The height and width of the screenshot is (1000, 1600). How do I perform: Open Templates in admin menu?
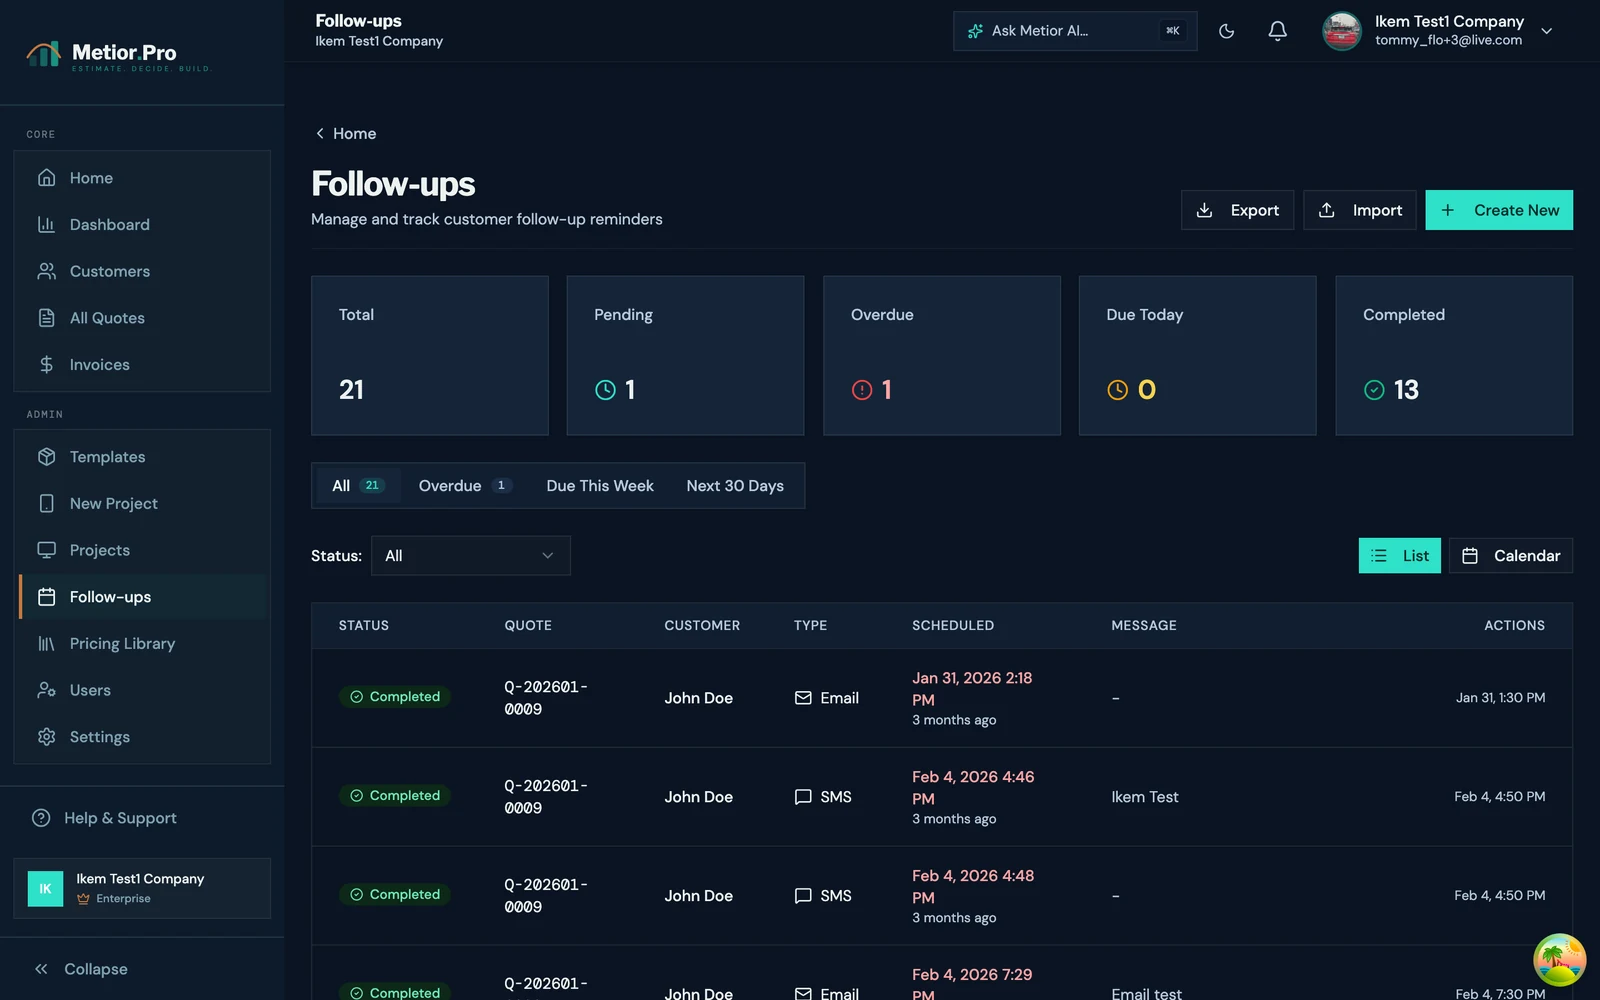point(142,457)
